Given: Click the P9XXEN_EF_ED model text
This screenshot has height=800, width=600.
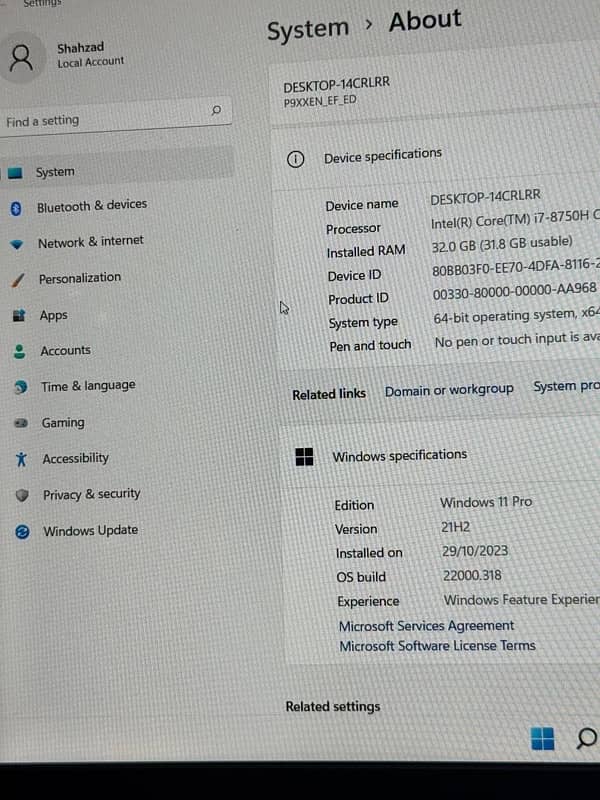Looking at the screenshot, I should 320,101.
